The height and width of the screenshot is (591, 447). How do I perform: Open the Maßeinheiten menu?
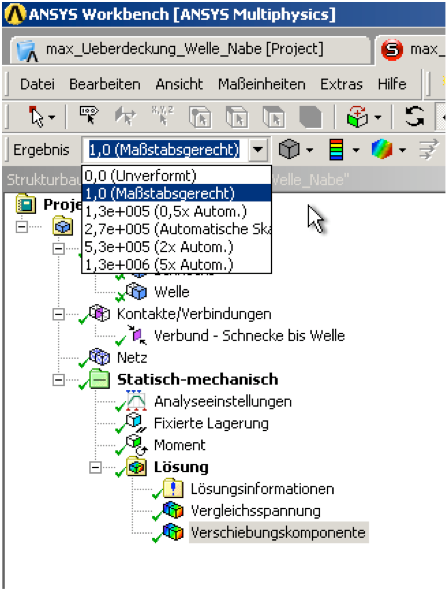(262, 84)
